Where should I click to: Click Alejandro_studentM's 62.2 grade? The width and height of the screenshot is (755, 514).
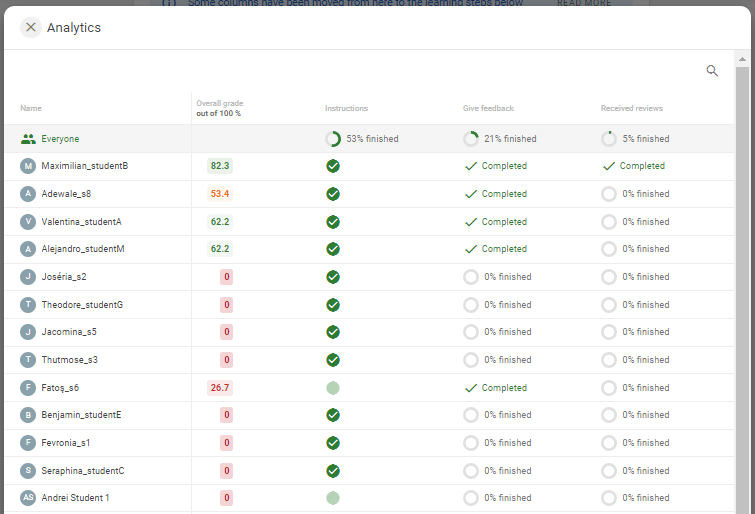tap(220, 249)
